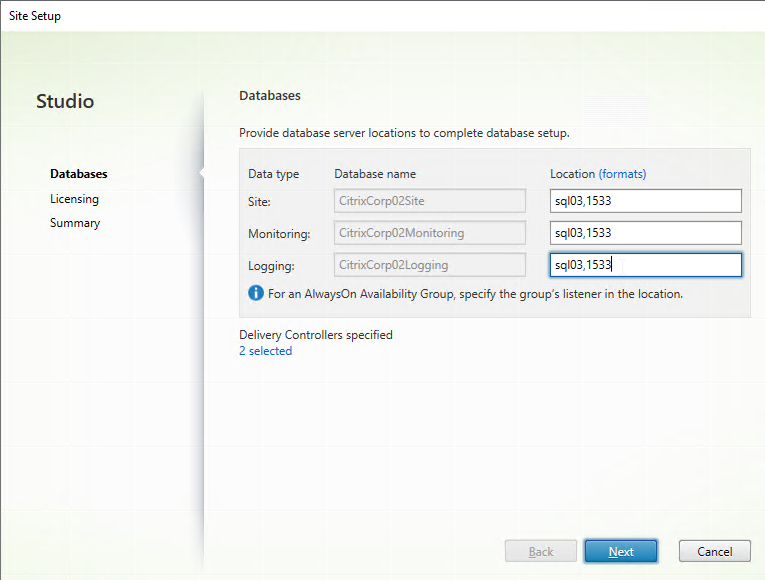765x580 pixels.
Task: Click the Database name column header
Action: click(x=375, y=174)
